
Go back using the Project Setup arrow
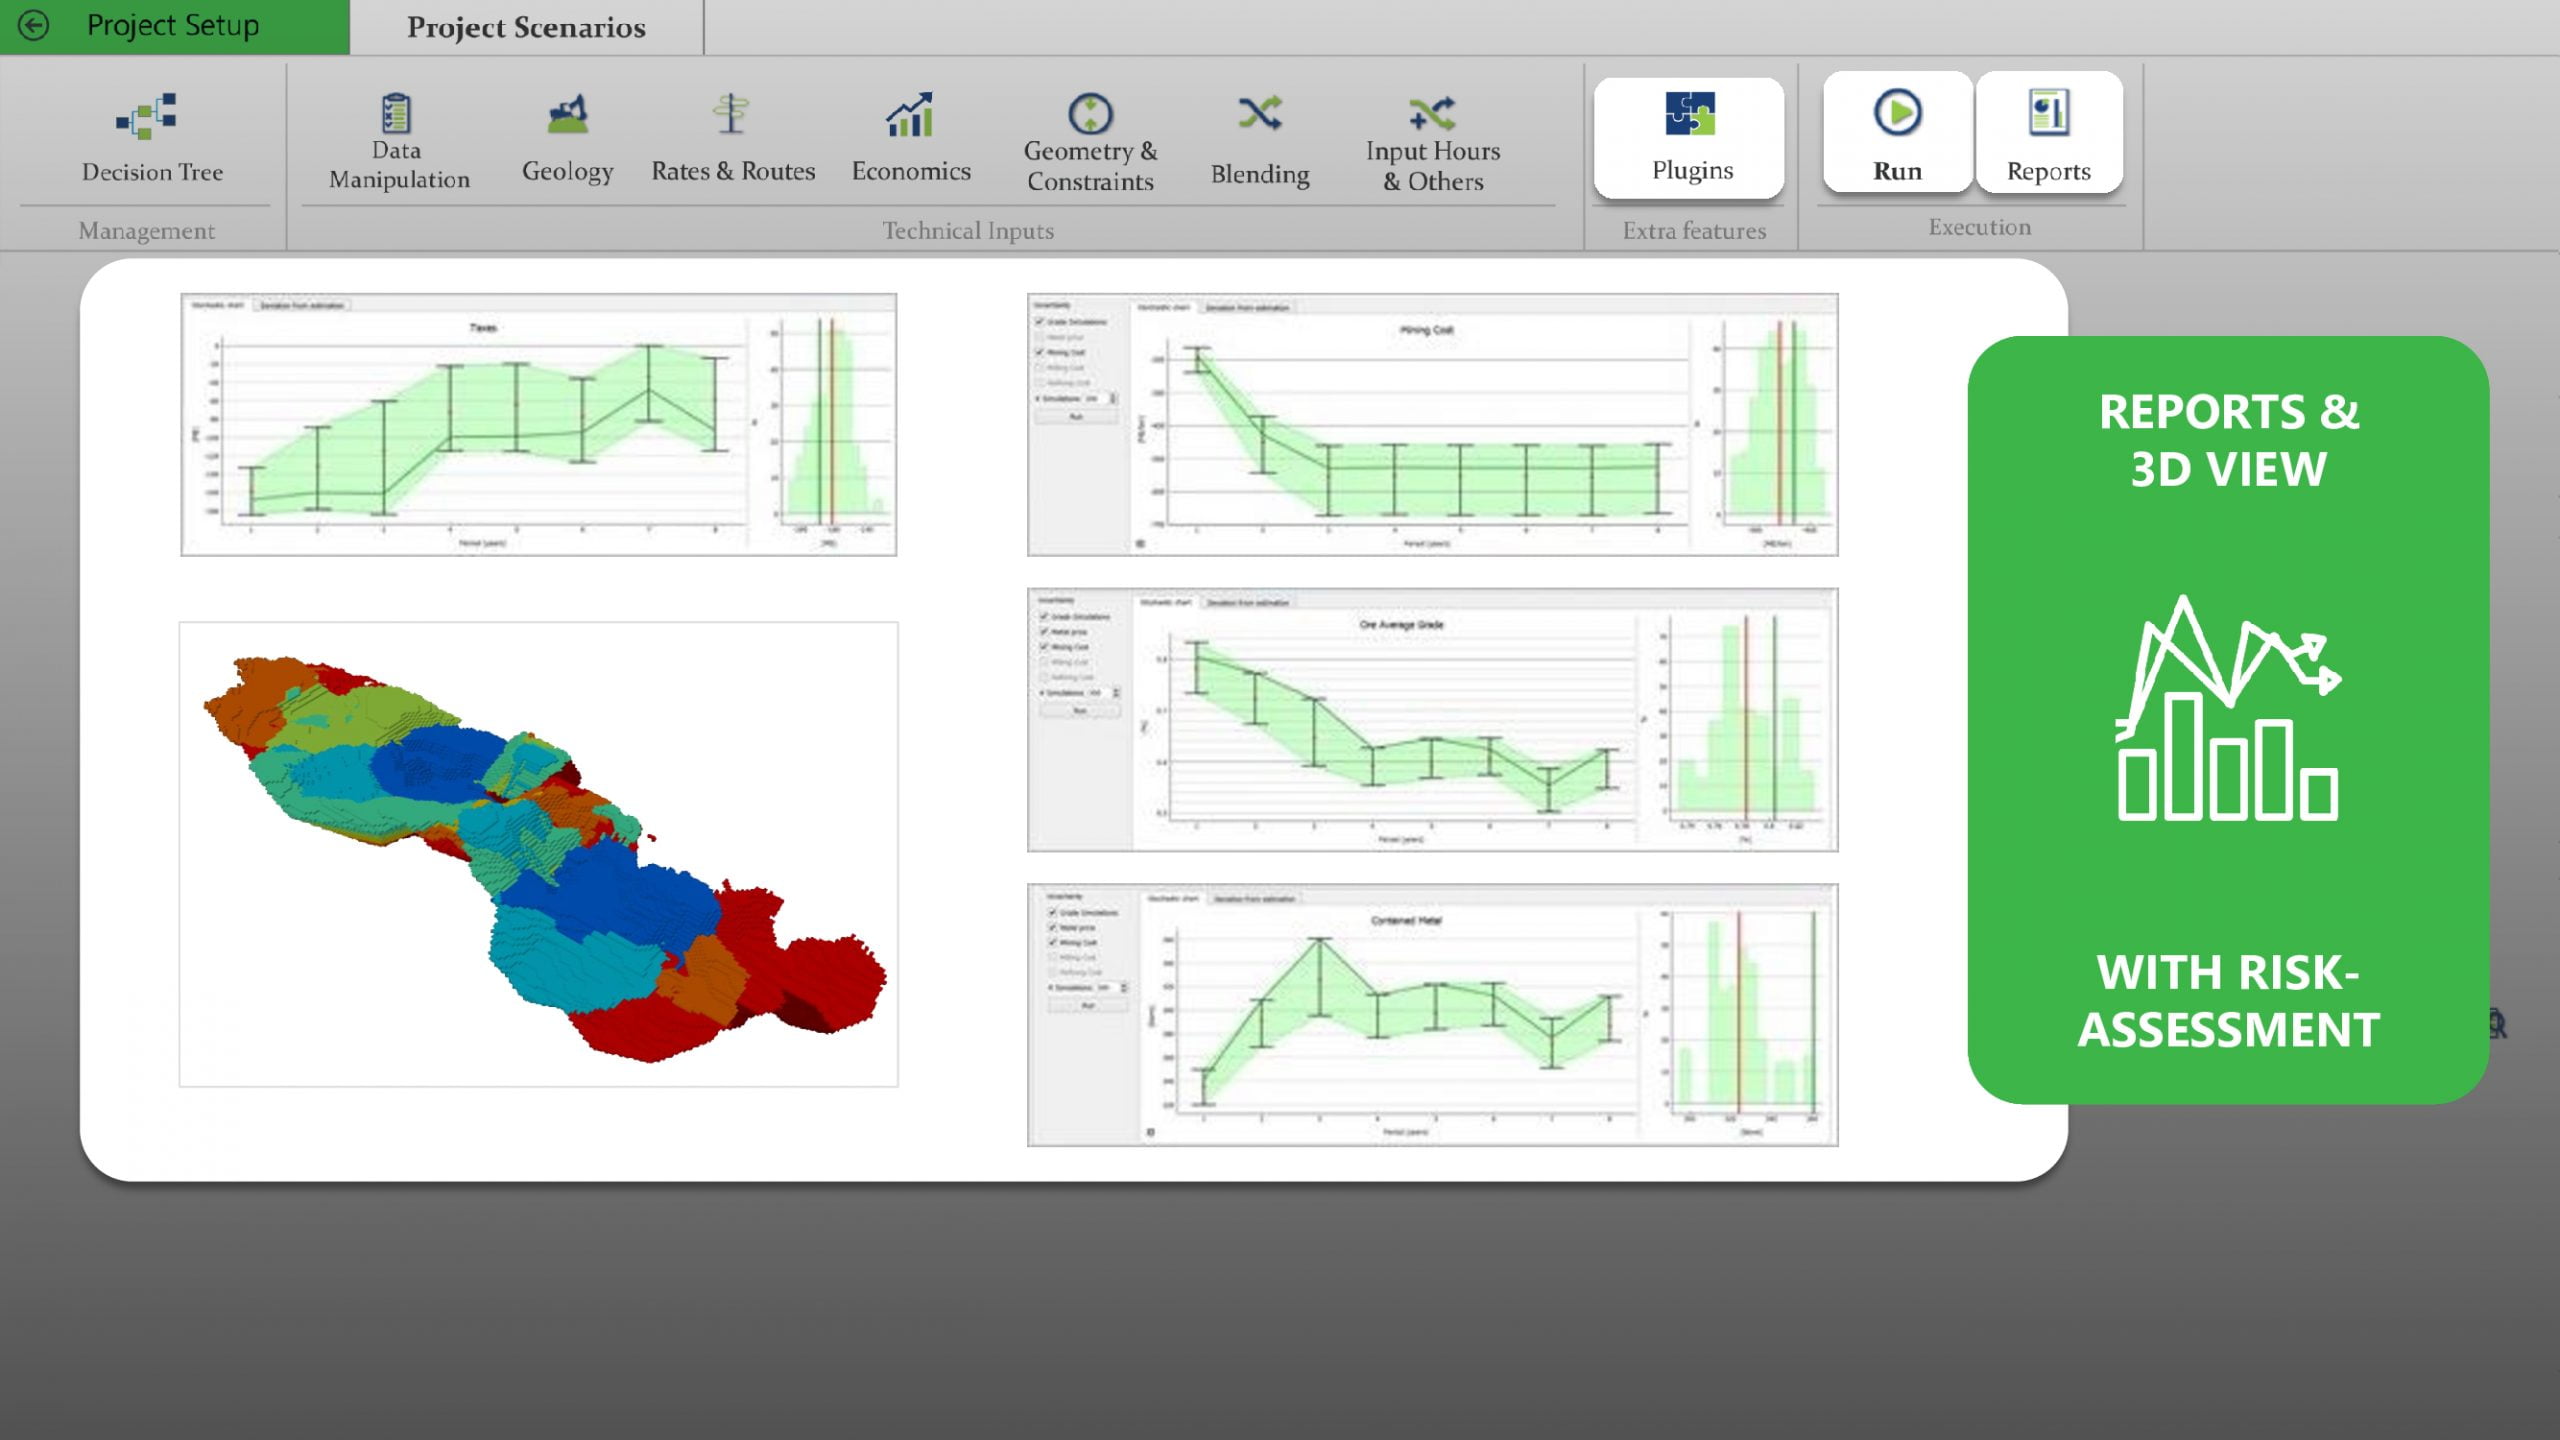[x=34, y=25]
